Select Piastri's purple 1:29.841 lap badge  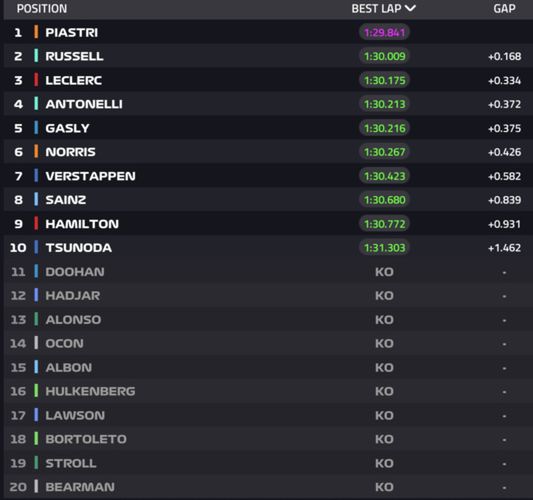point(384,33)
